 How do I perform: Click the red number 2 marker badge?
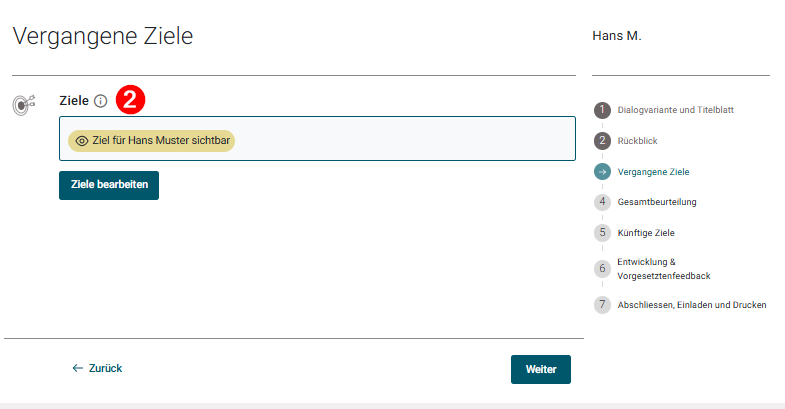(132, 100)
